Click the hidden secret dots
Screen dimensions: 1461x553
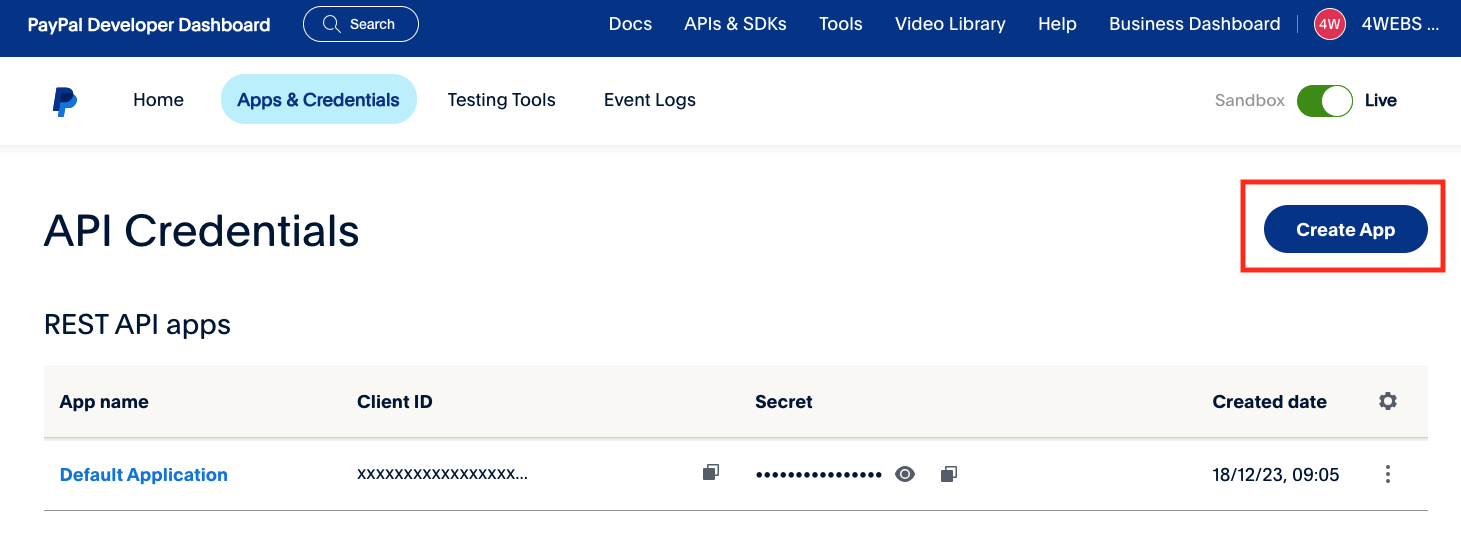819,475
